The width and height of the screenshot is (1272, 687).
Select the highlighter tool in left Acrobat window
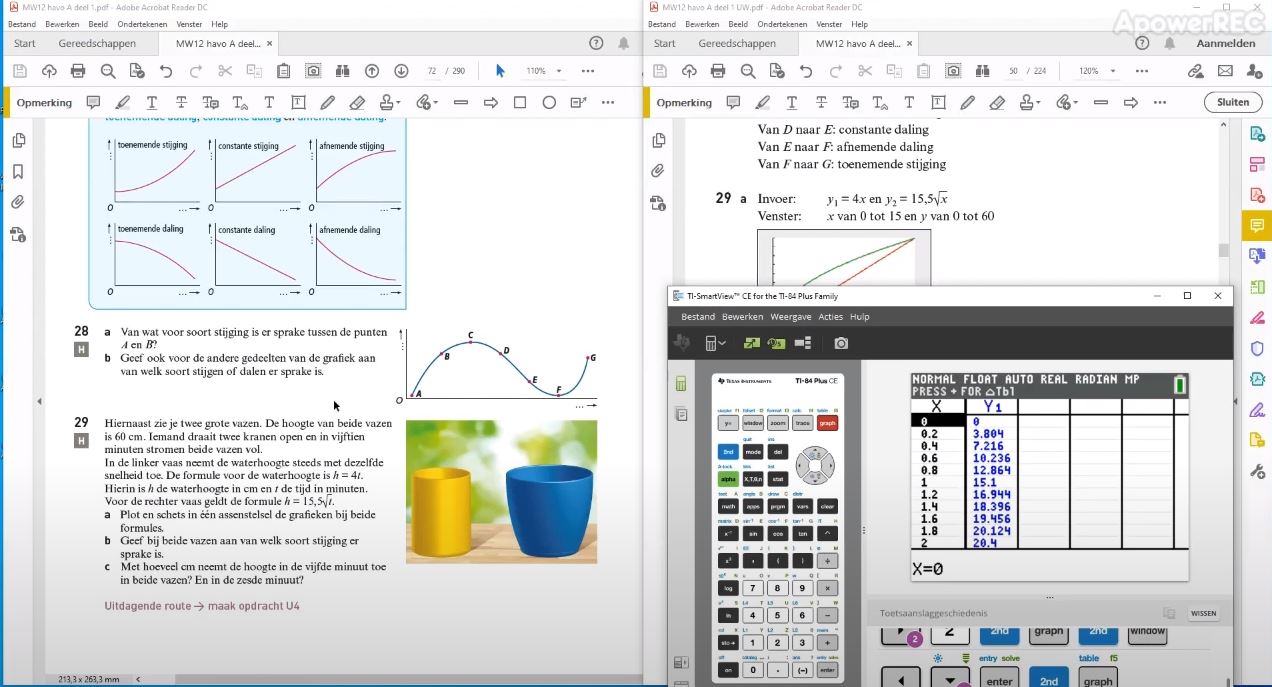(123, 102)
